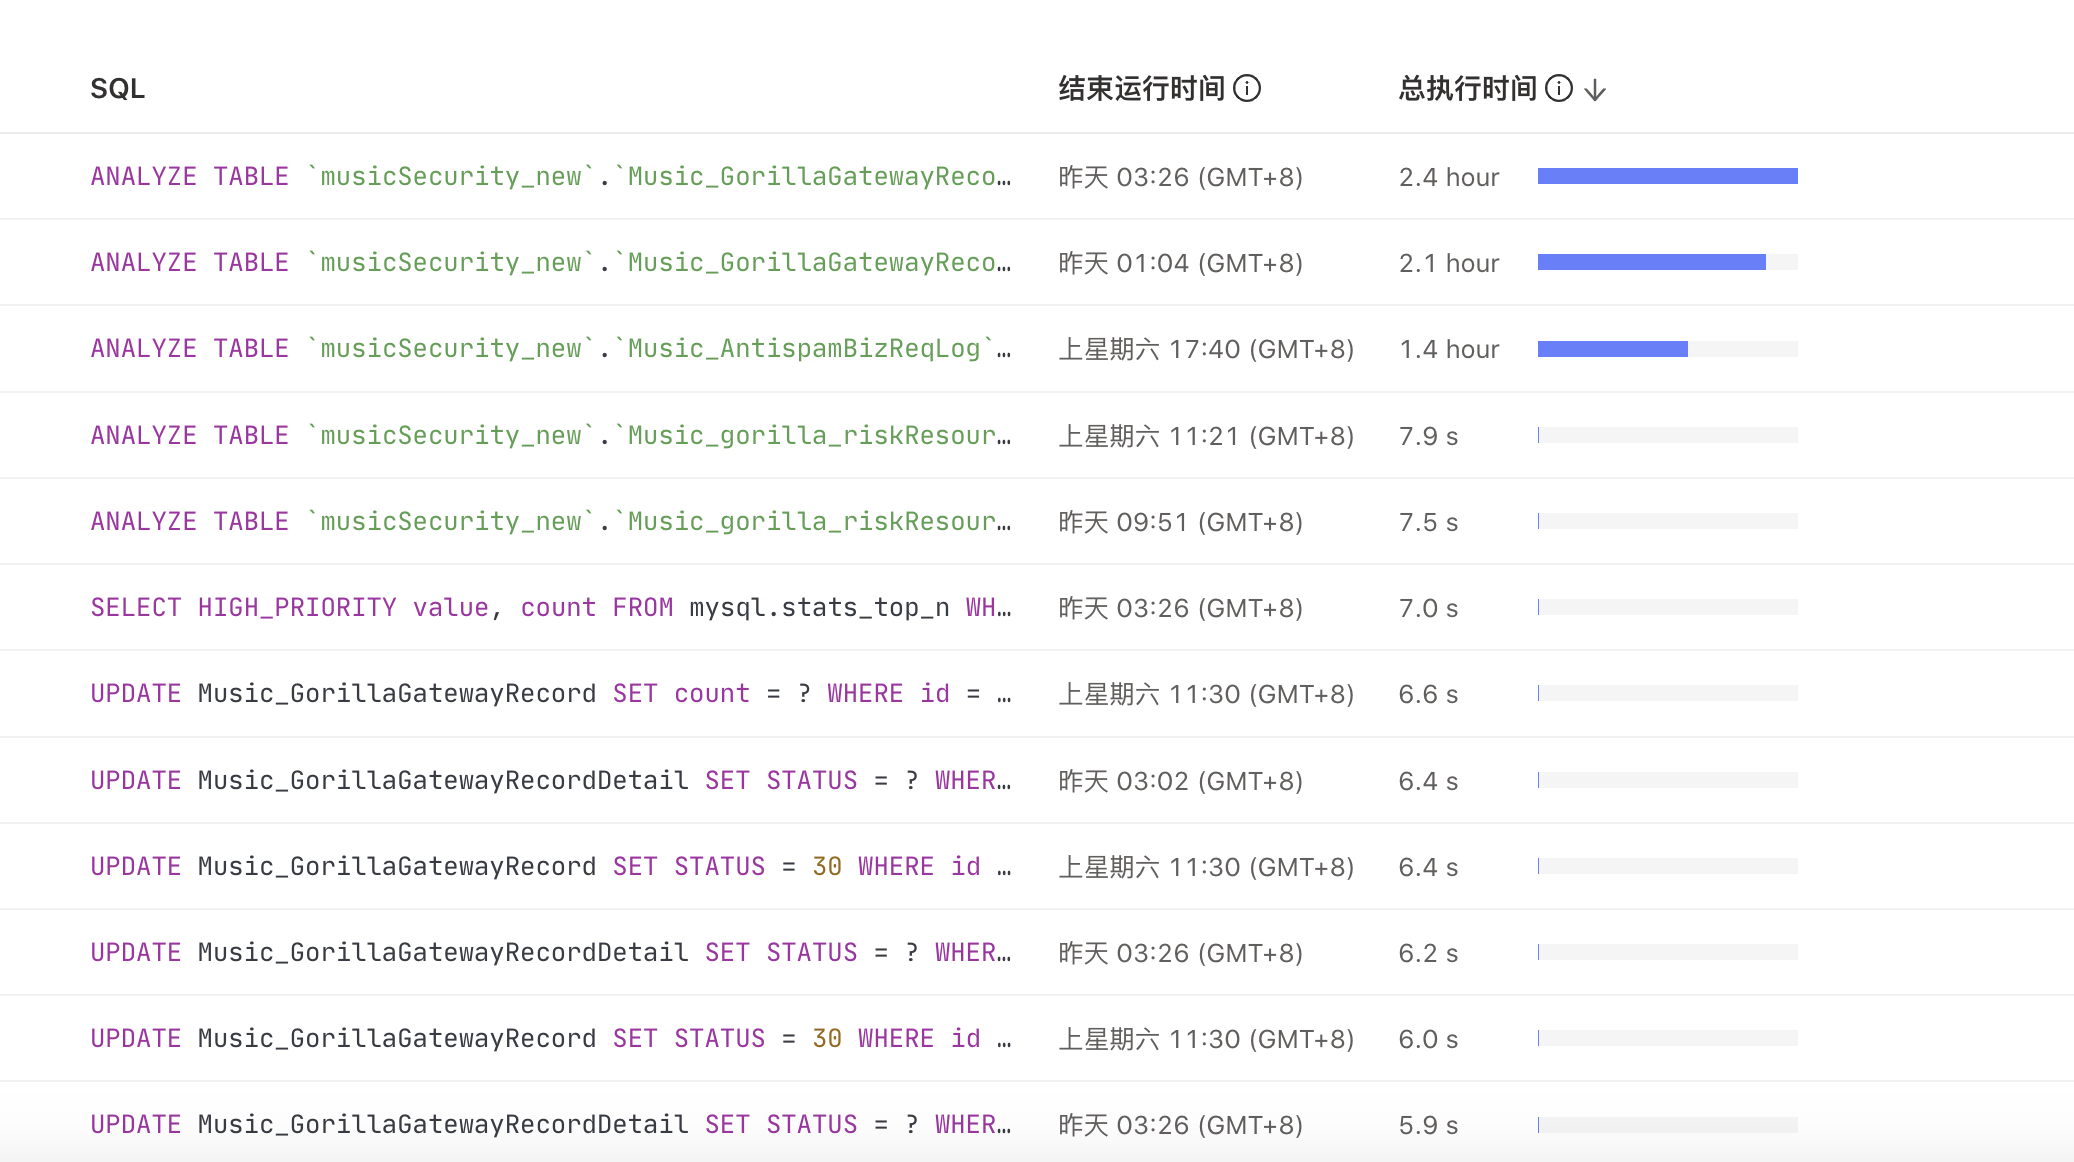The height and width of the screenshot is (1162, 2074).
Task: Click the sort arrow on 总执行时间 column
Action: [1595, 90]
